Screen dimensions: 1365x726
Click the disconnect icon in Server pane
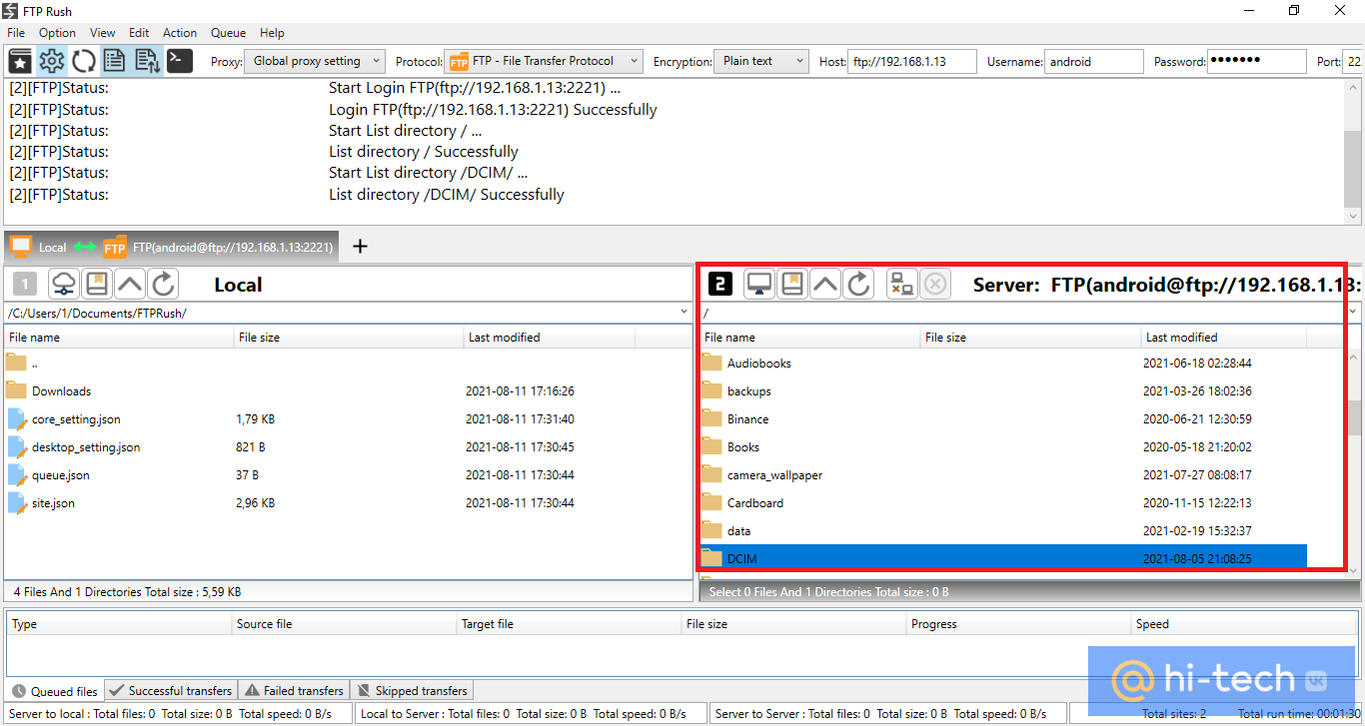coord(901,285)
